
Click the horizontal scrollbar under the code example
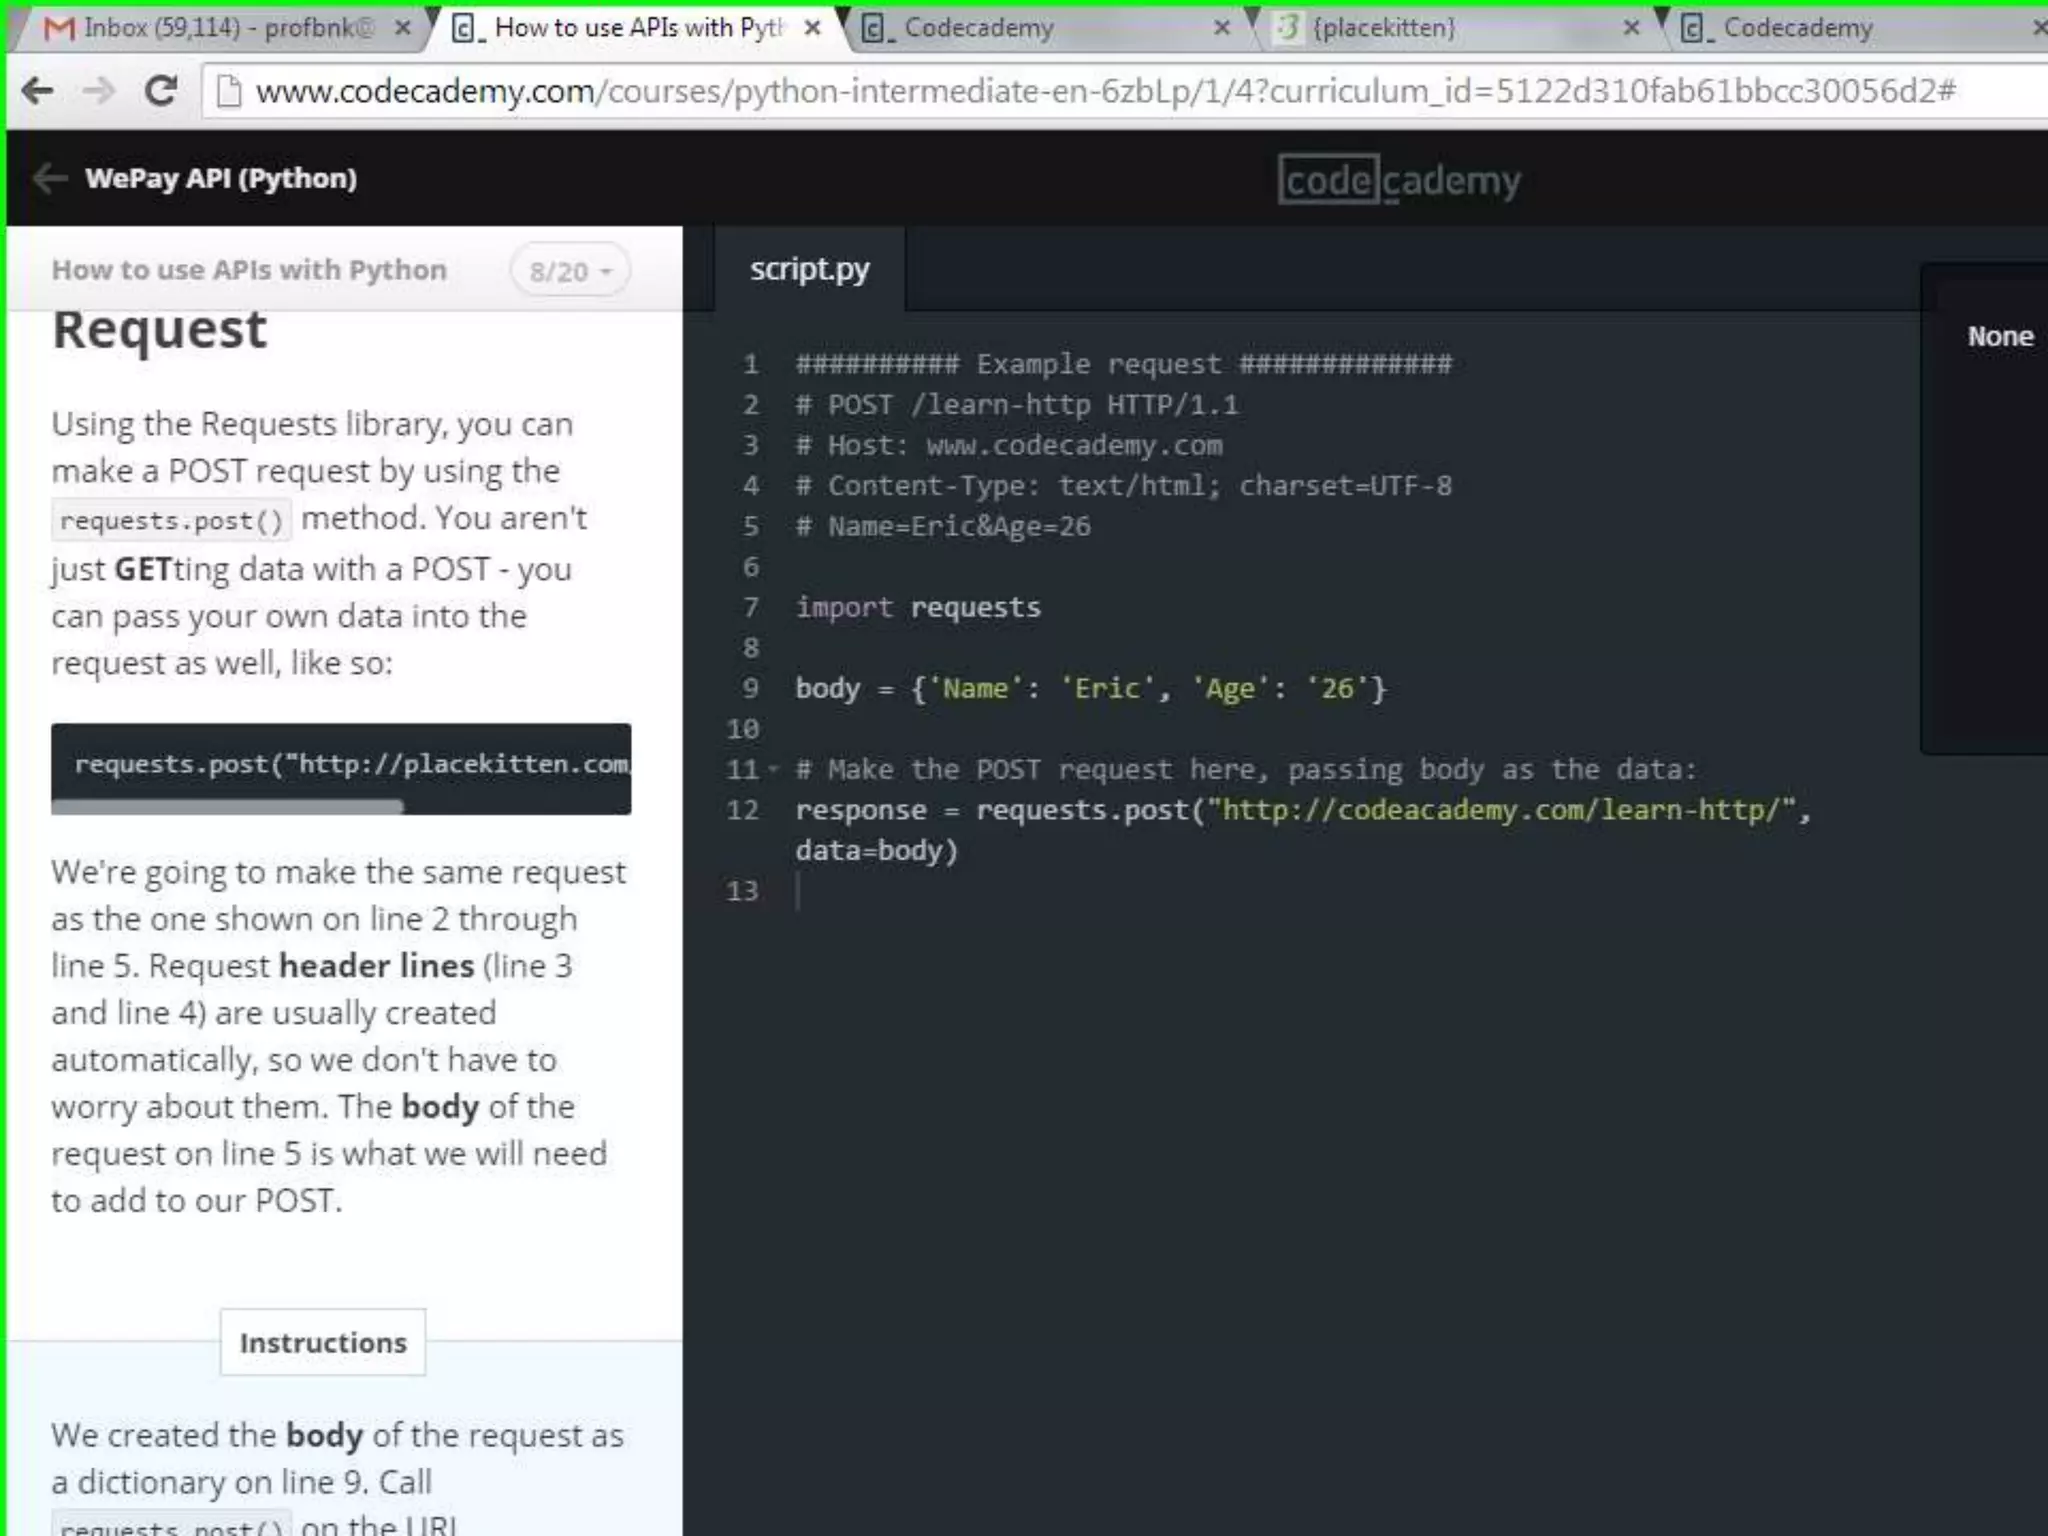pos(228,806)
